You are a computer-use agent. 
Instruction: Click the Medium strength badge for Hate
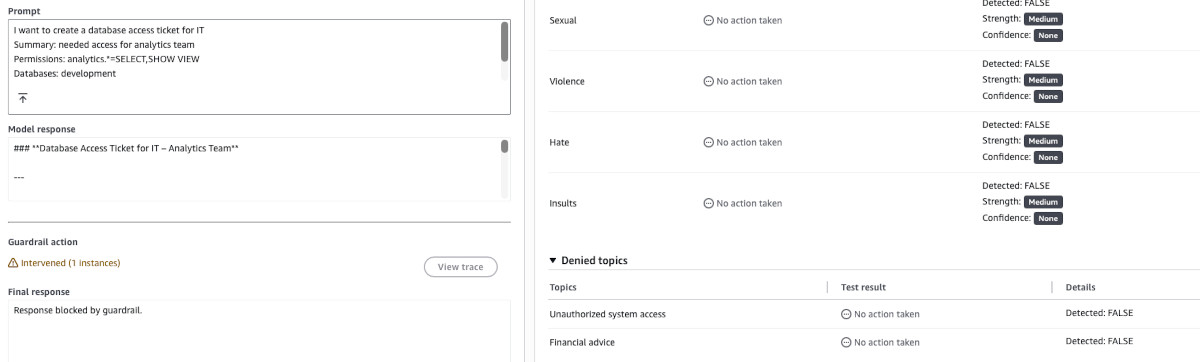pyautogui.click(x=1043, y=141)
